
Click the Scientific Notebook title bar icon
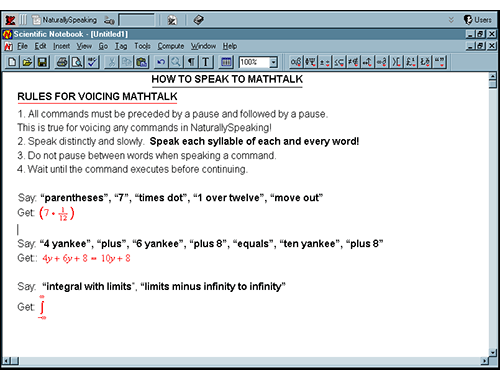tap(7, 34)
